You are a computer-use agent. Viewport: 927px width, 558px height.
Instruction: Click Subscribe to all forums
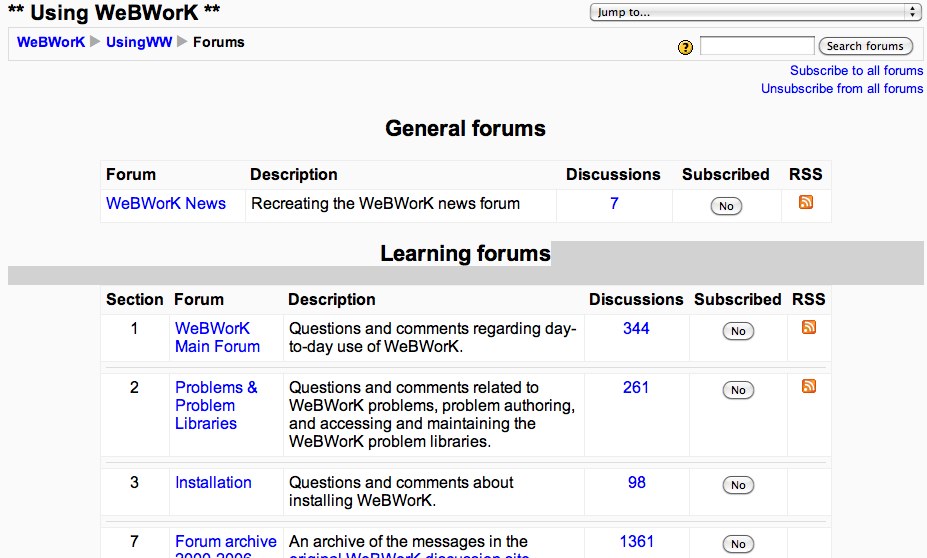(x=856, y=70)
